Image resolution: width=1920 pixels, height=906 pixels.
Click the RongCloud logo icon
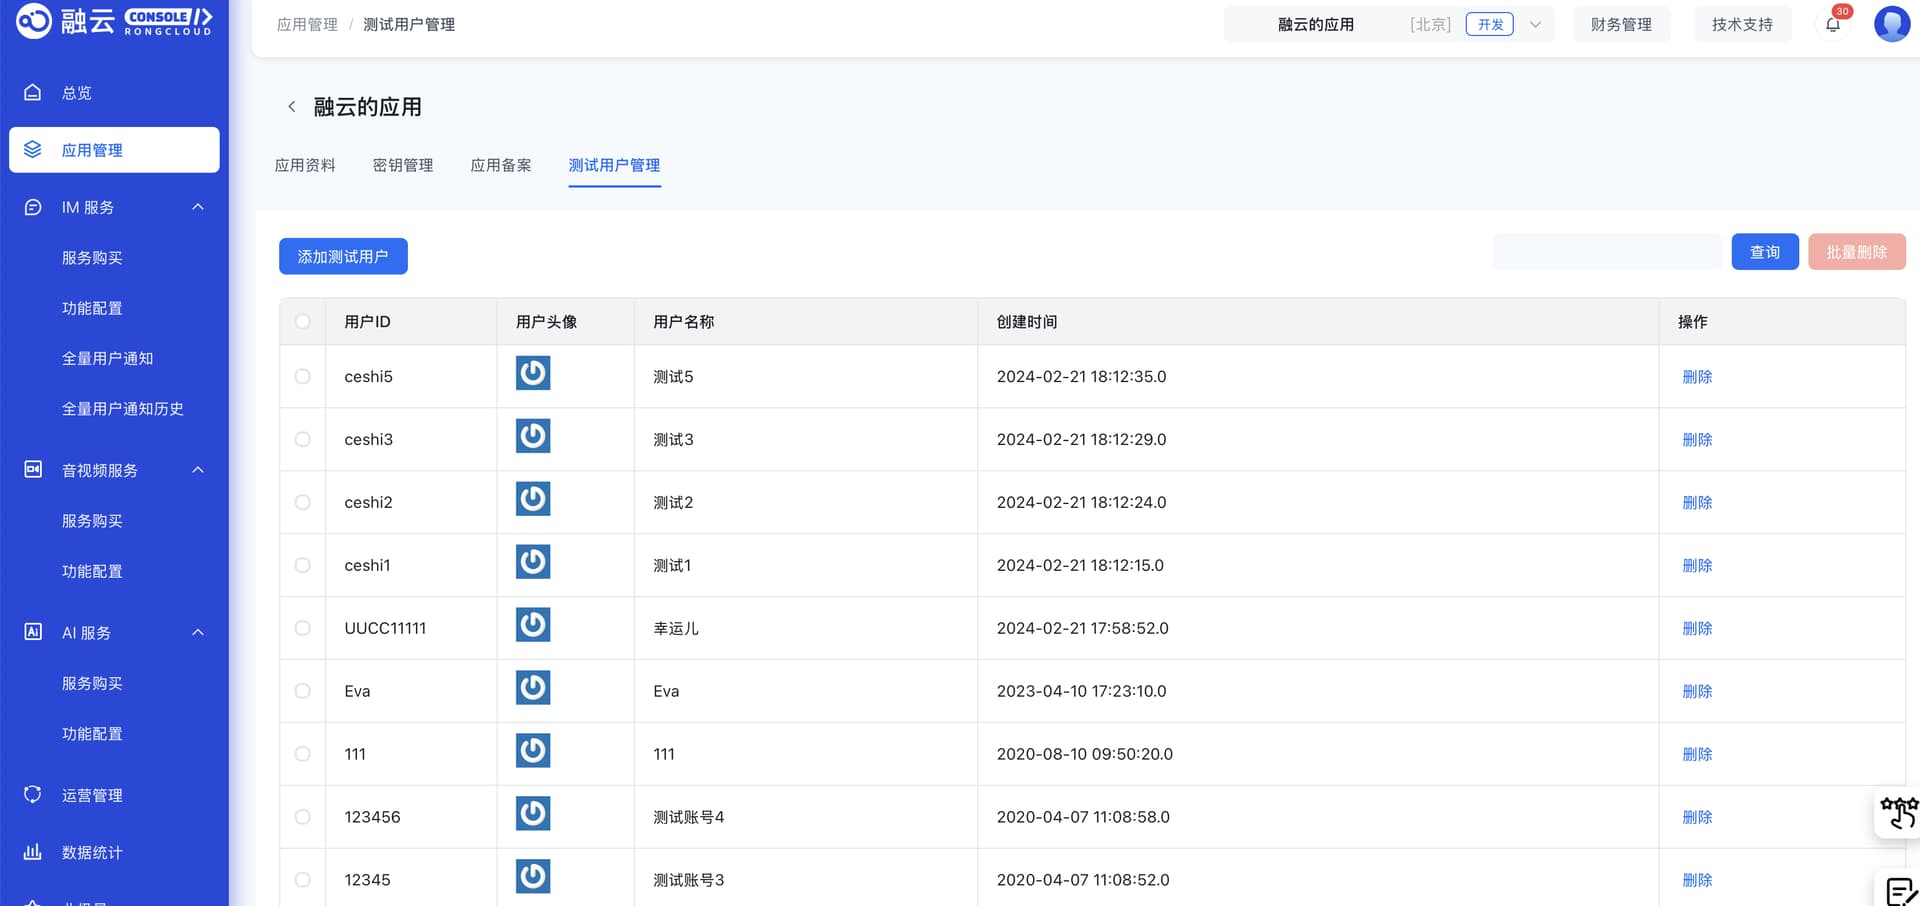[x=34, y=20]
